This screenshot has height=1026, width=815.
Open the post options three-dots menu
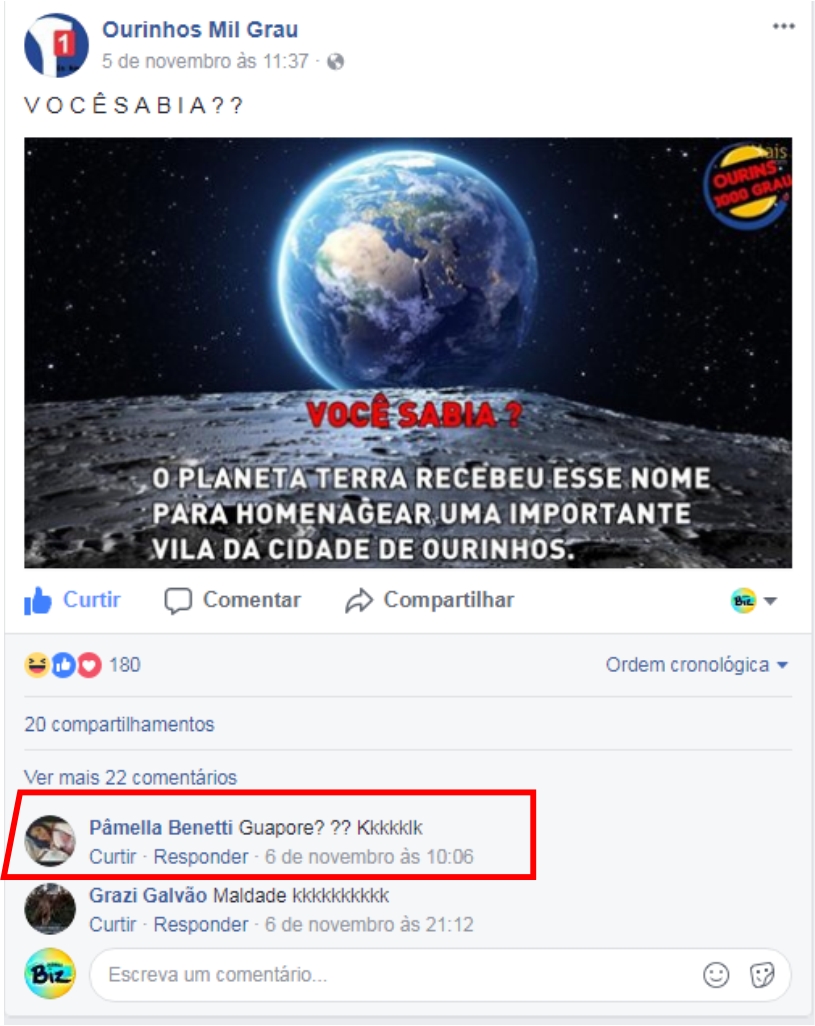click(x=784, y=26)
